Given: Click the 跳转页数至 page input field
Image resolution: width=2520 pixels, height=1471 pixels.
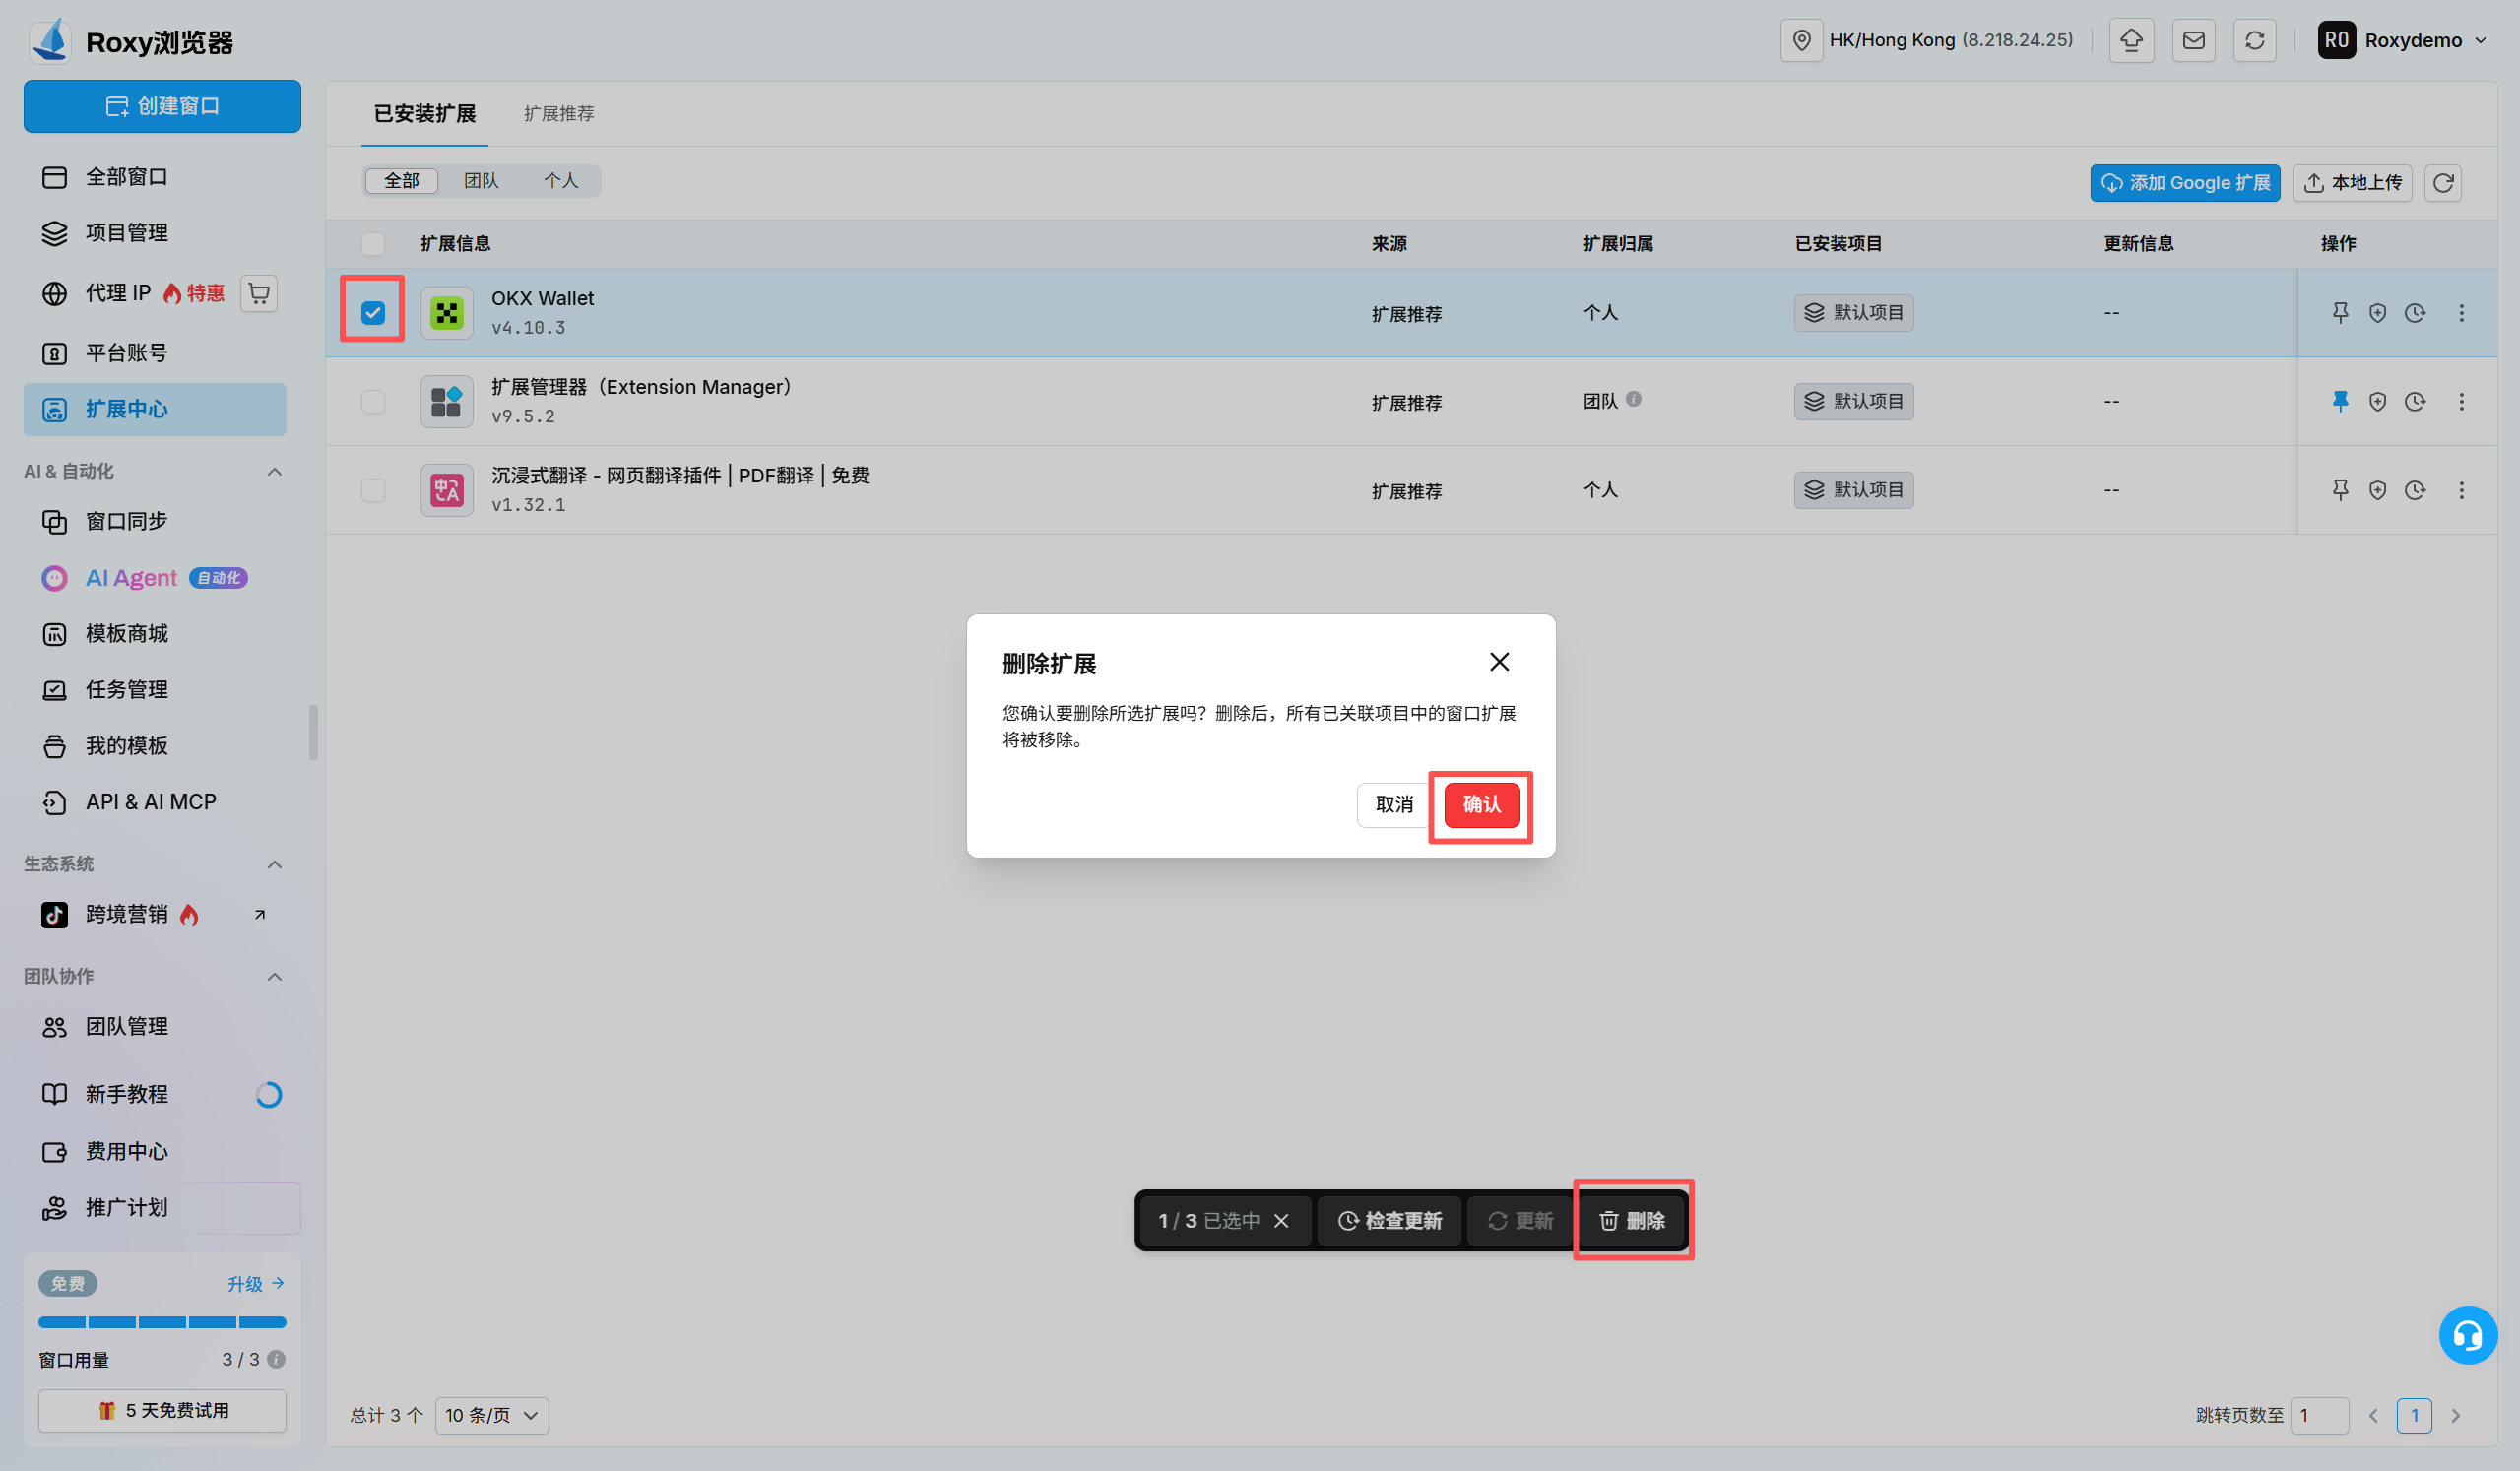Looking at the screenshot, I should coord(2317,1415).
